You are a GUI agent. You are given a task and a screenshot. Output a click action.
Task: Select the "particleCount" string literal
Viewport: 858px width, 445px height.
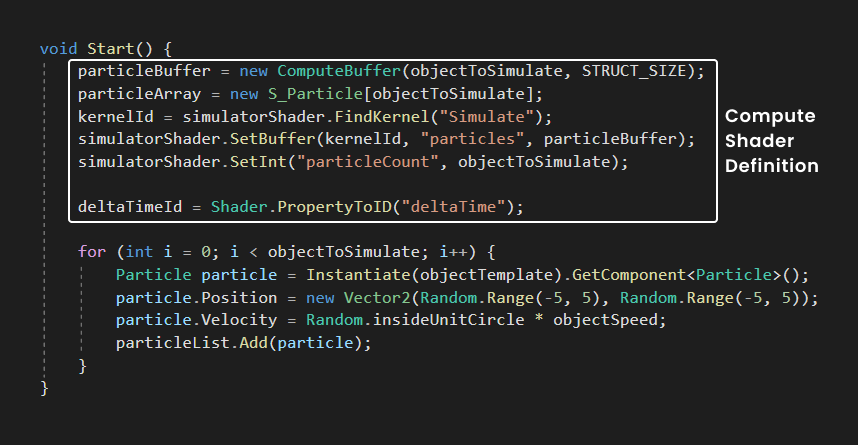(x=366, y=162)
